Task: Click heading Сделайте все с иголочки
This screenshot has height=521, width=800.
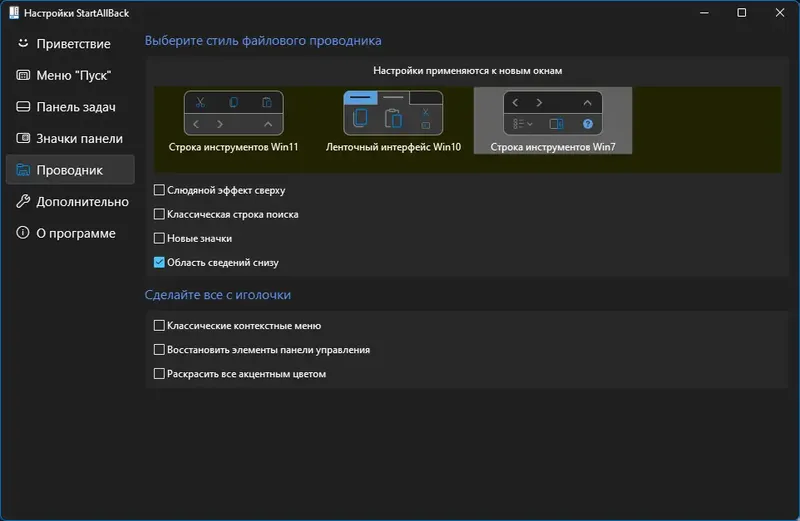Action: [x=218, y=294]
